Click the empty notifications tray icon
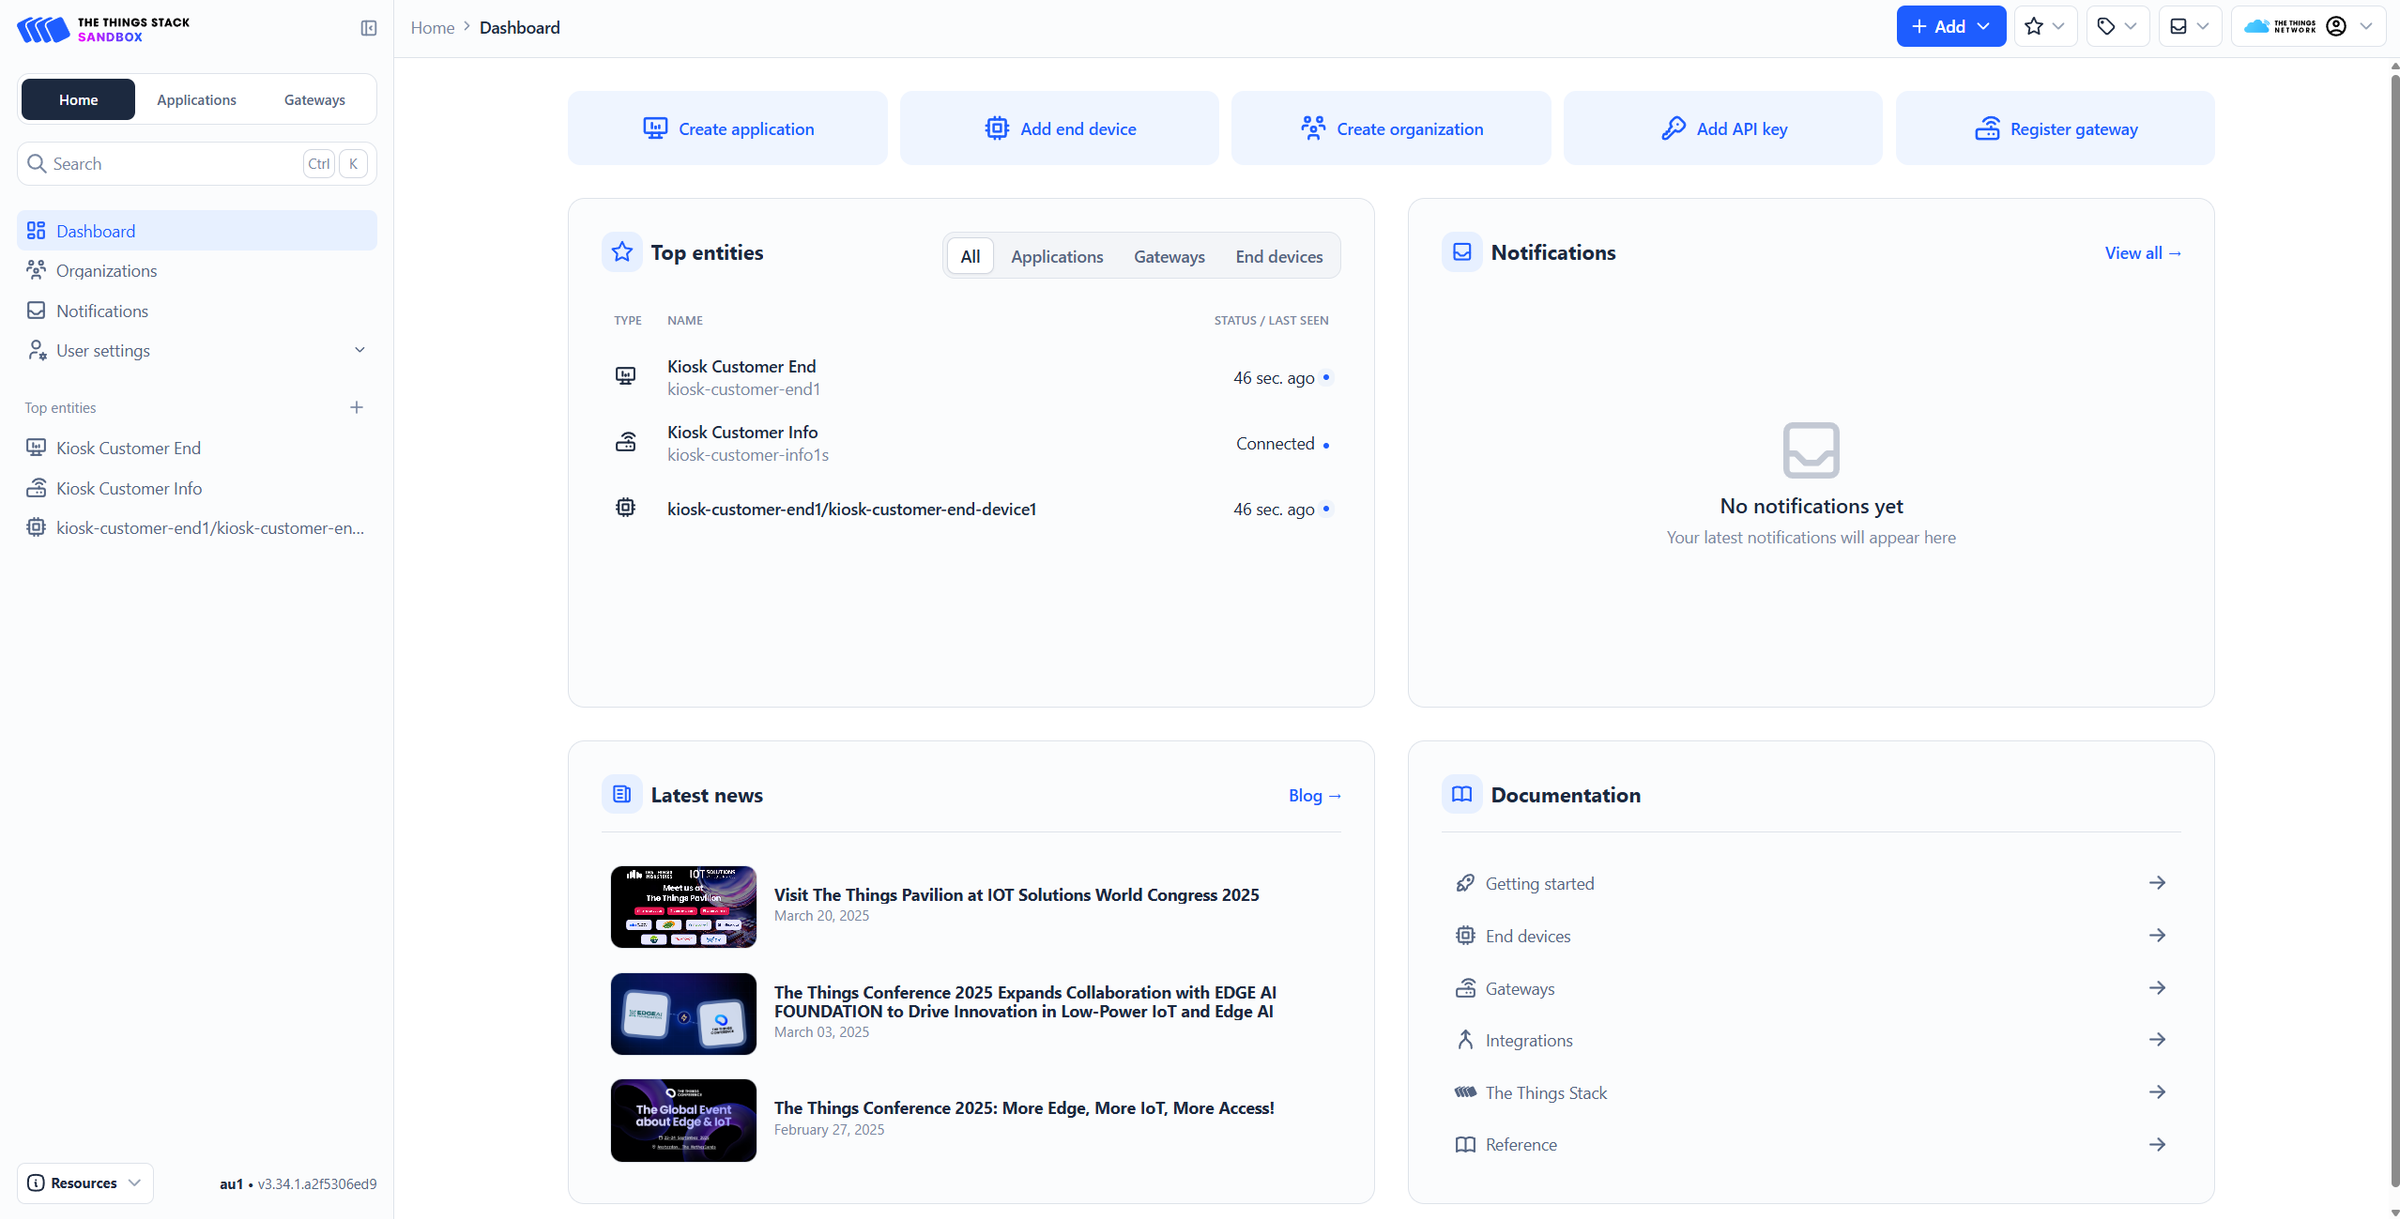This screenshot has width=2400, height=1219. (1811, 450)
